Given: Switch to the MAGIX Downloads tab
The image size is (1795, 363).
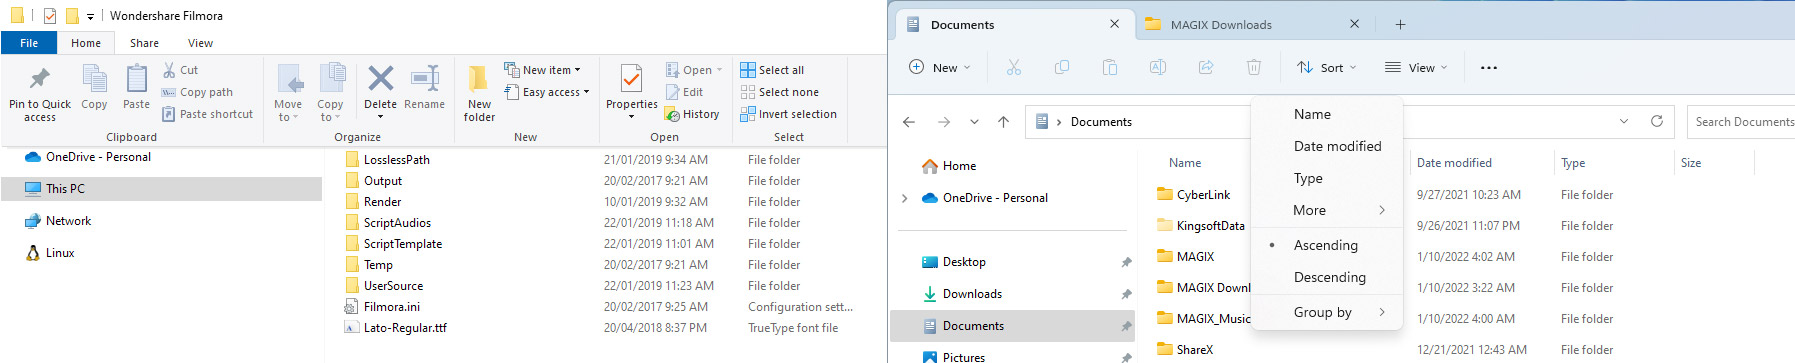Looking at the screenshot, I should (x=1221, y=25).
